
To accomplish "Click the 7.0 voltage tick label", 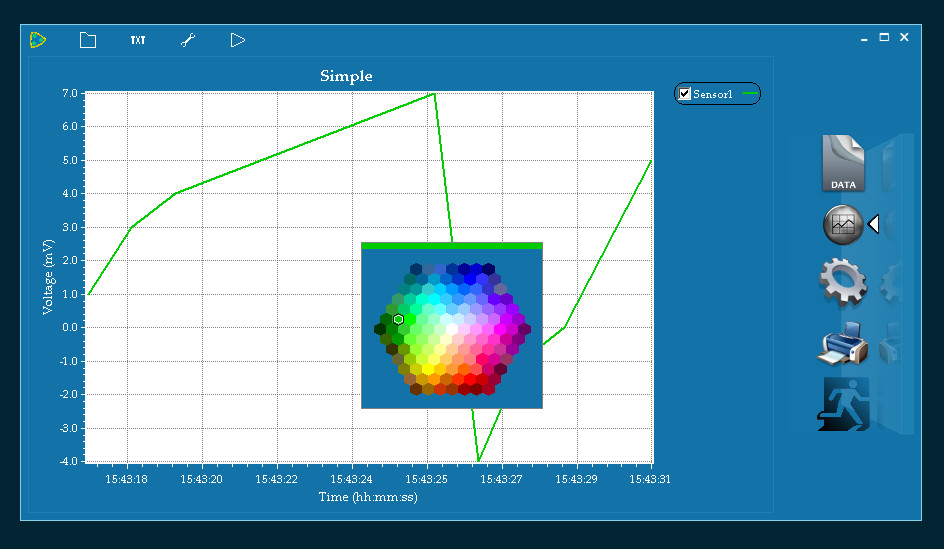I will point(70,93).
